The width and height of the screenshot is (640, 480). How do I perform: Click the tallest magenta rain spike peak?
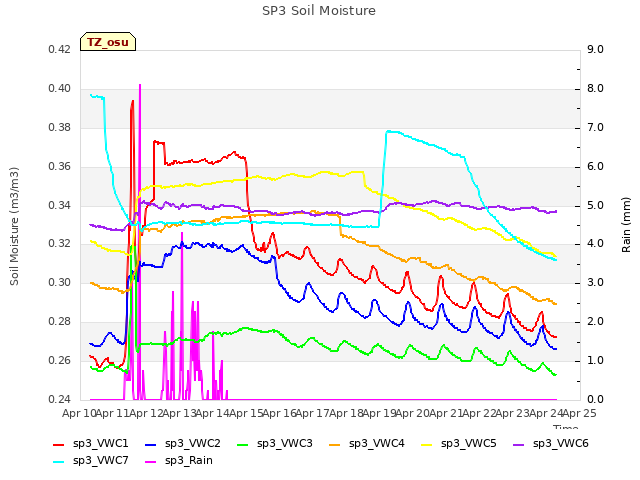click(140, 85)
